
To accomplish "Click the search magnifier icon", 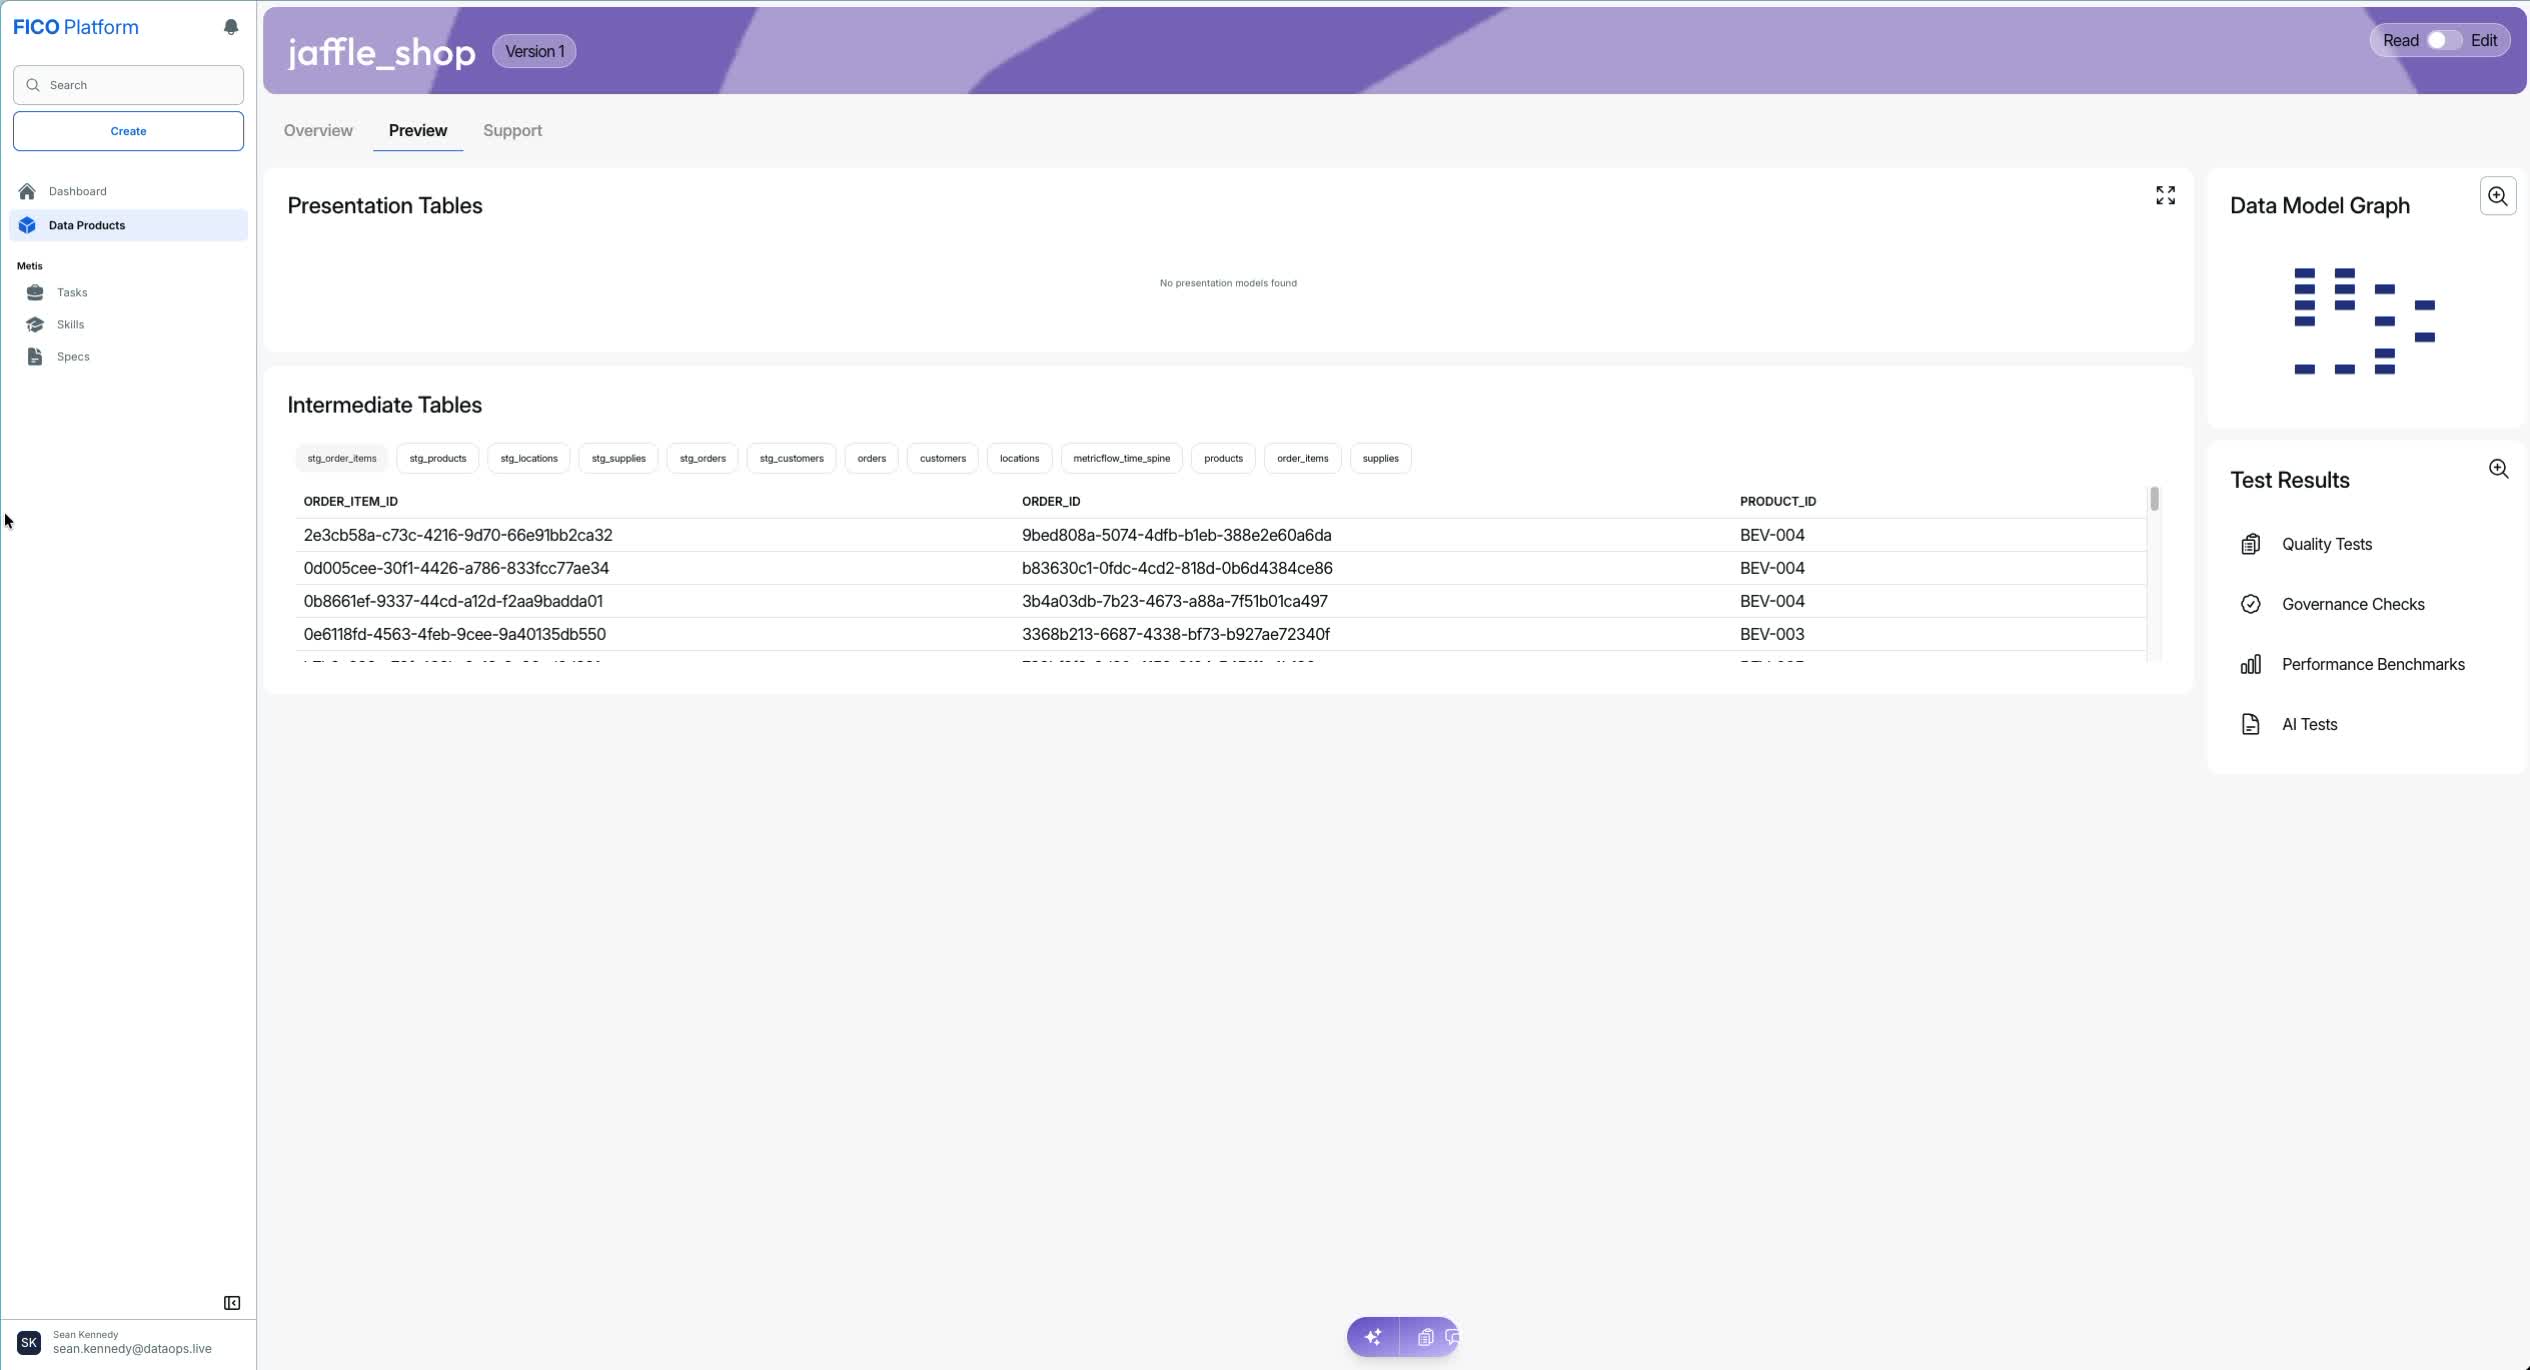I will [33, 85].
